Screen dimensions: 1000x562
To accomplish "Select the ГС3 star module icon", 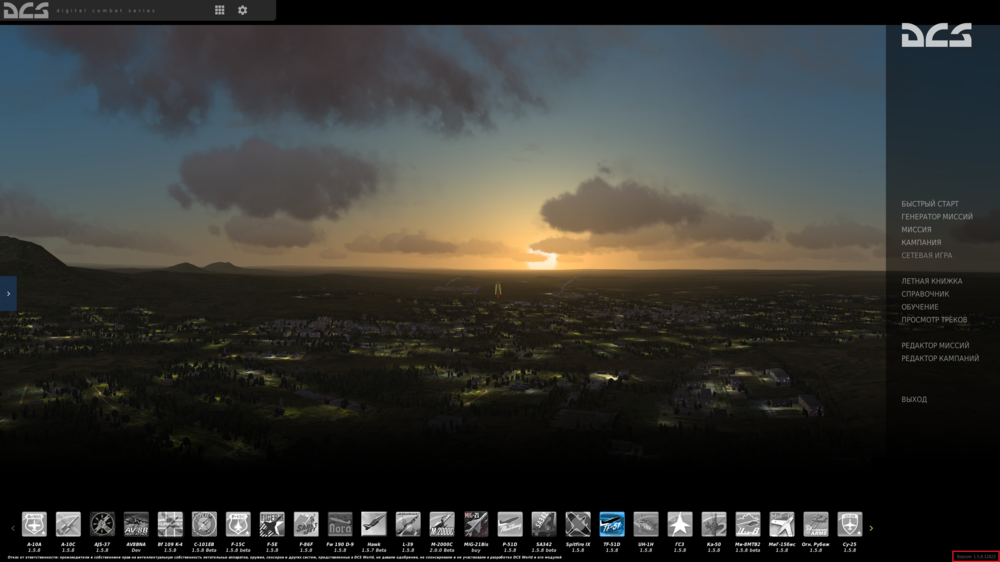I will point(680,524).
